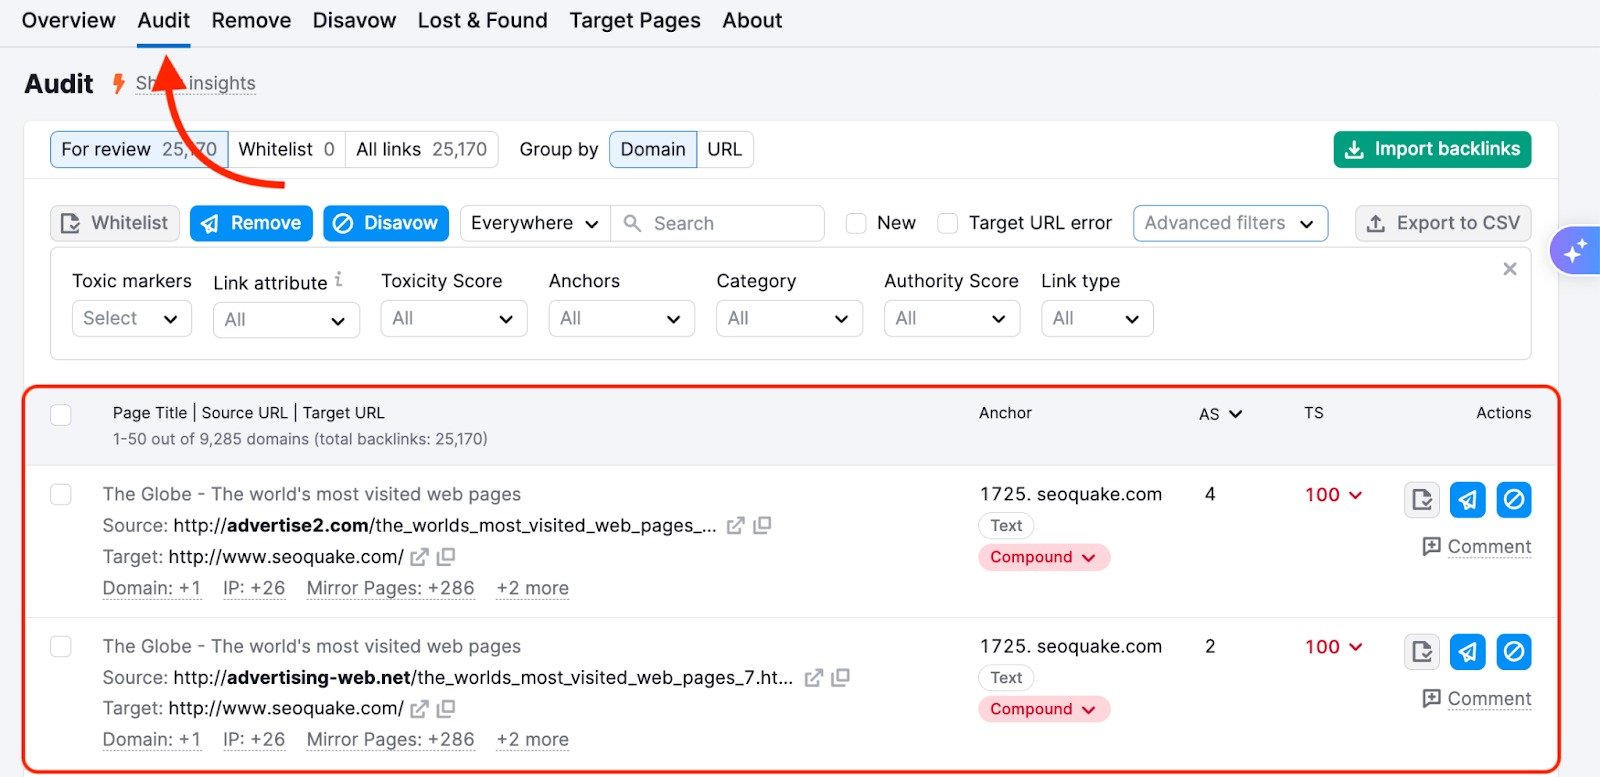
Task: Expand the Everywhere search scope dropdown
Action: [534, 223]
